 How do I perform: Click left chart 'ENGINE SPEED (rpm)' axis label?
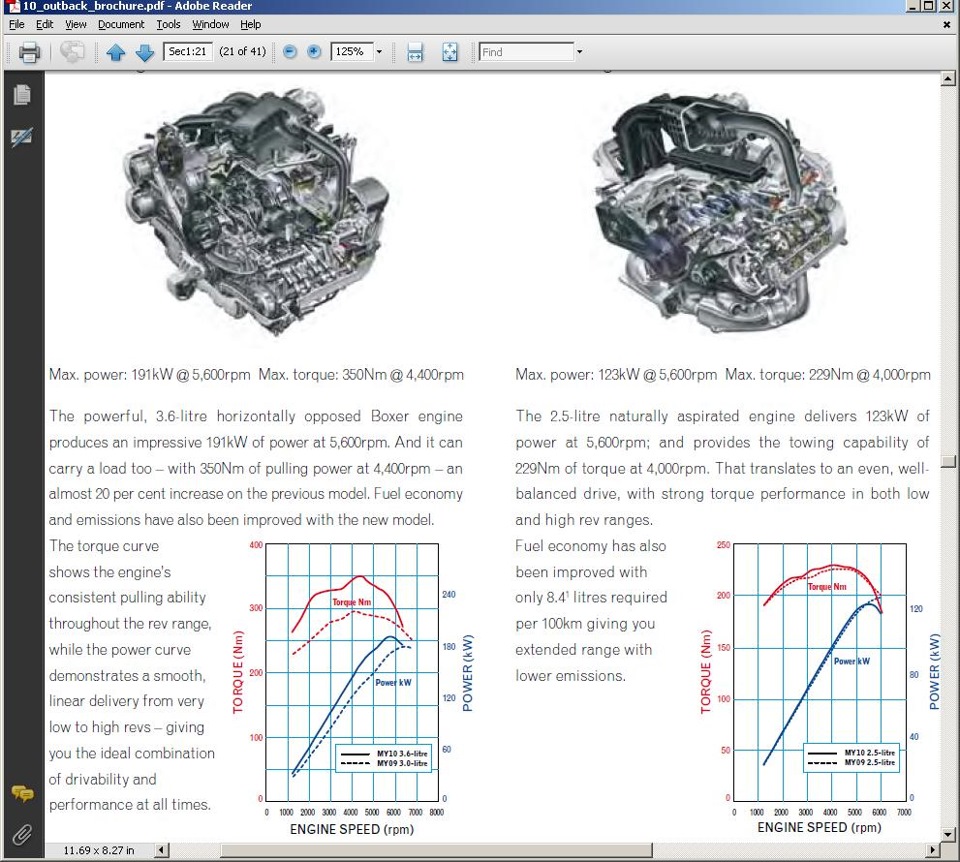[352, 829]
